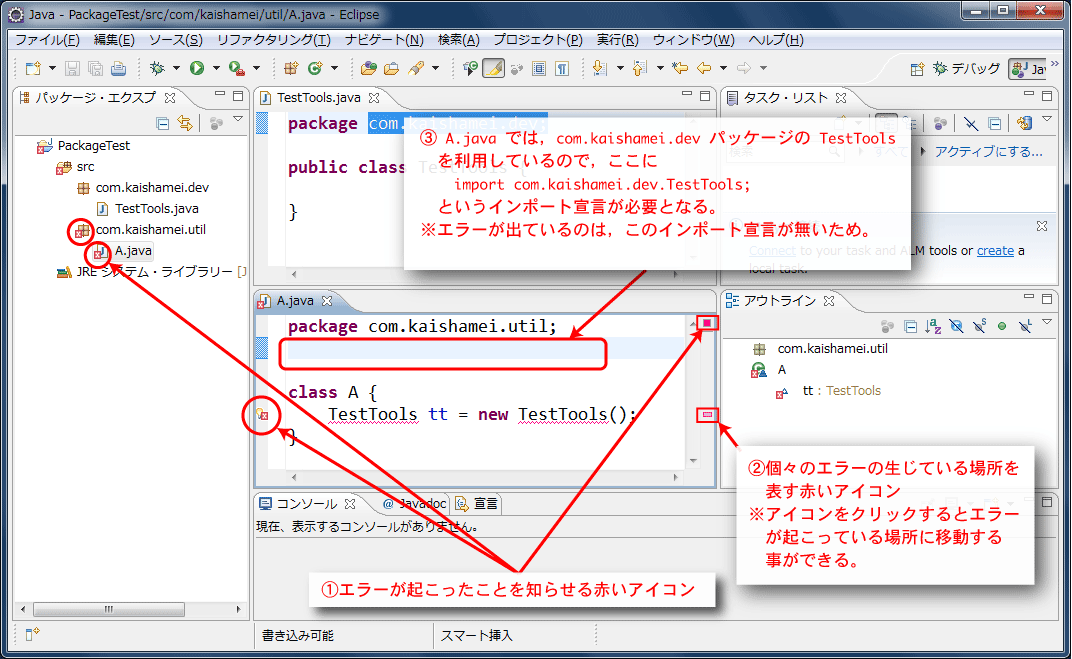Open the プロジェクト(P) menu

point(538,40)
